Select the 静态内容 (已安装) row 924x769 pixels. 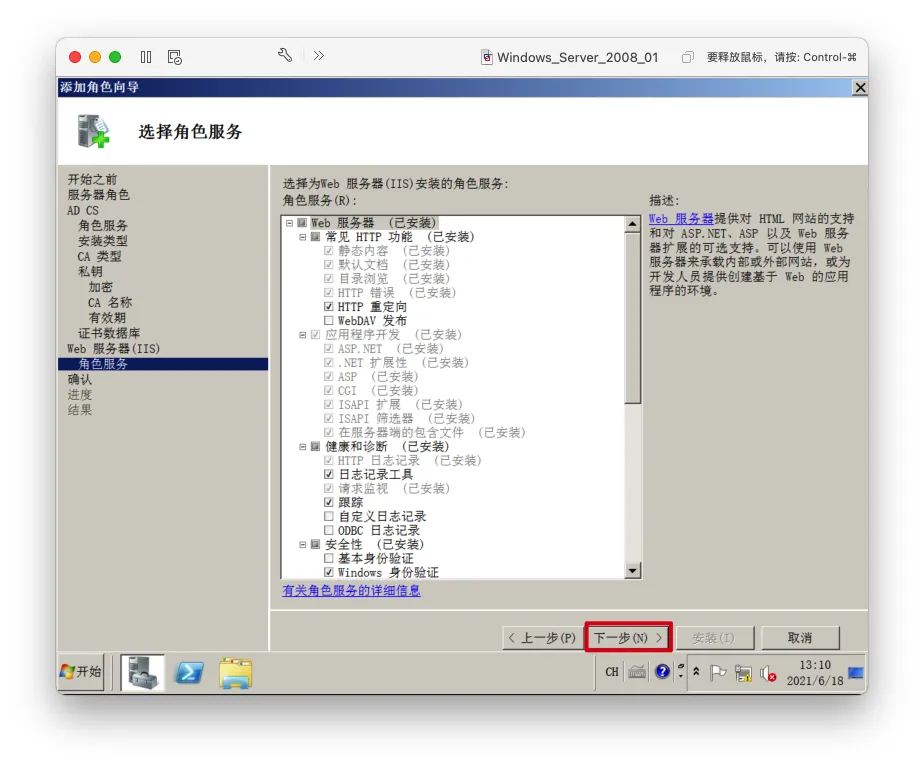coord(394,250)
